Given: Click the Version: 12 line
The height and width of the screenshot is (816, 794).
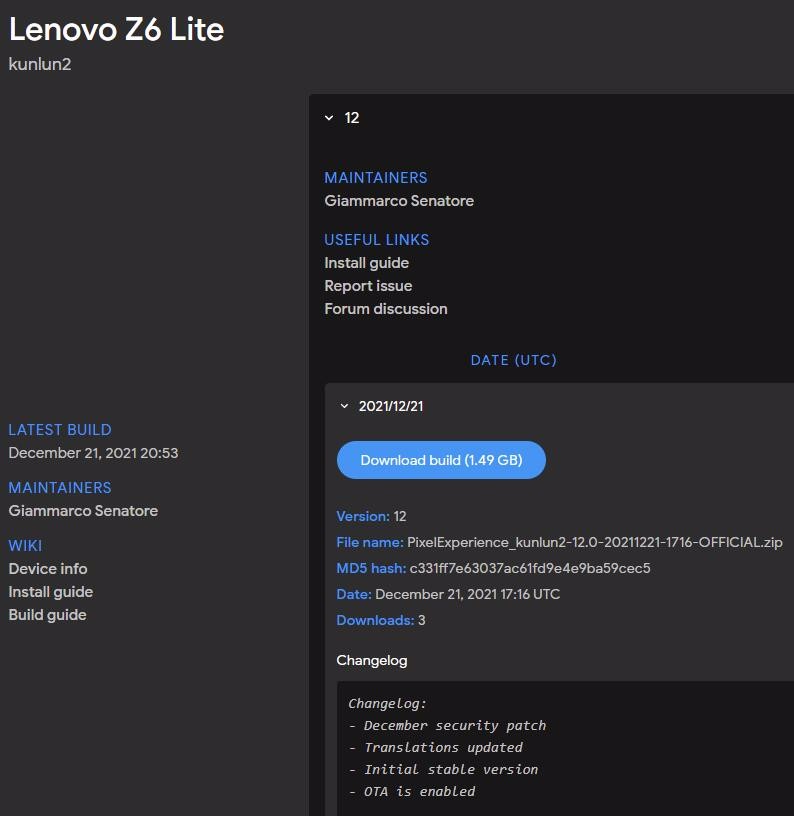Looking at the screenshot, I should coord(372,516).
